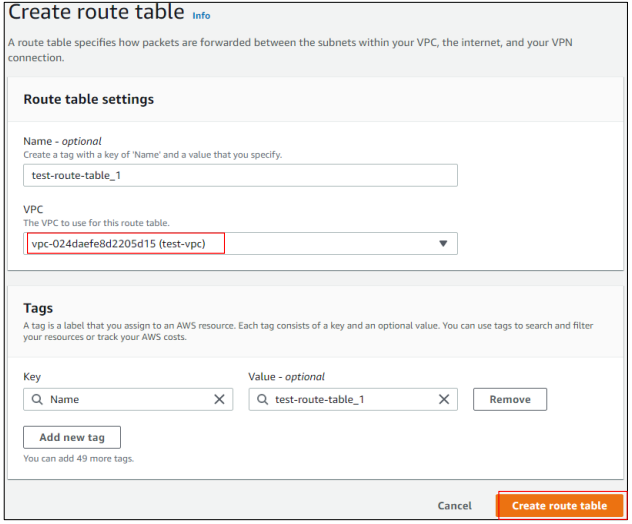Click the VPC field label
Image resolution: width=632 pixels, height=524 pixels.
pyautogui.click(x=33, y=210)
